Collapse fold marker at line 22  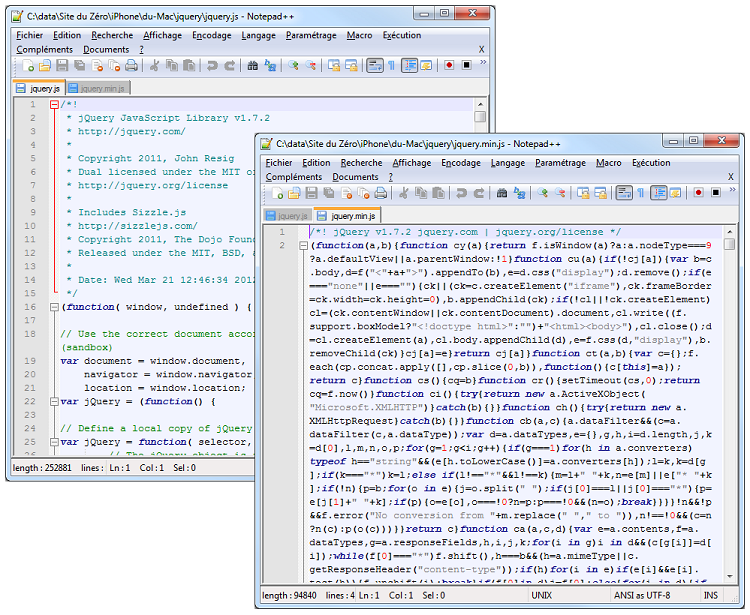[x=55, y=402]
